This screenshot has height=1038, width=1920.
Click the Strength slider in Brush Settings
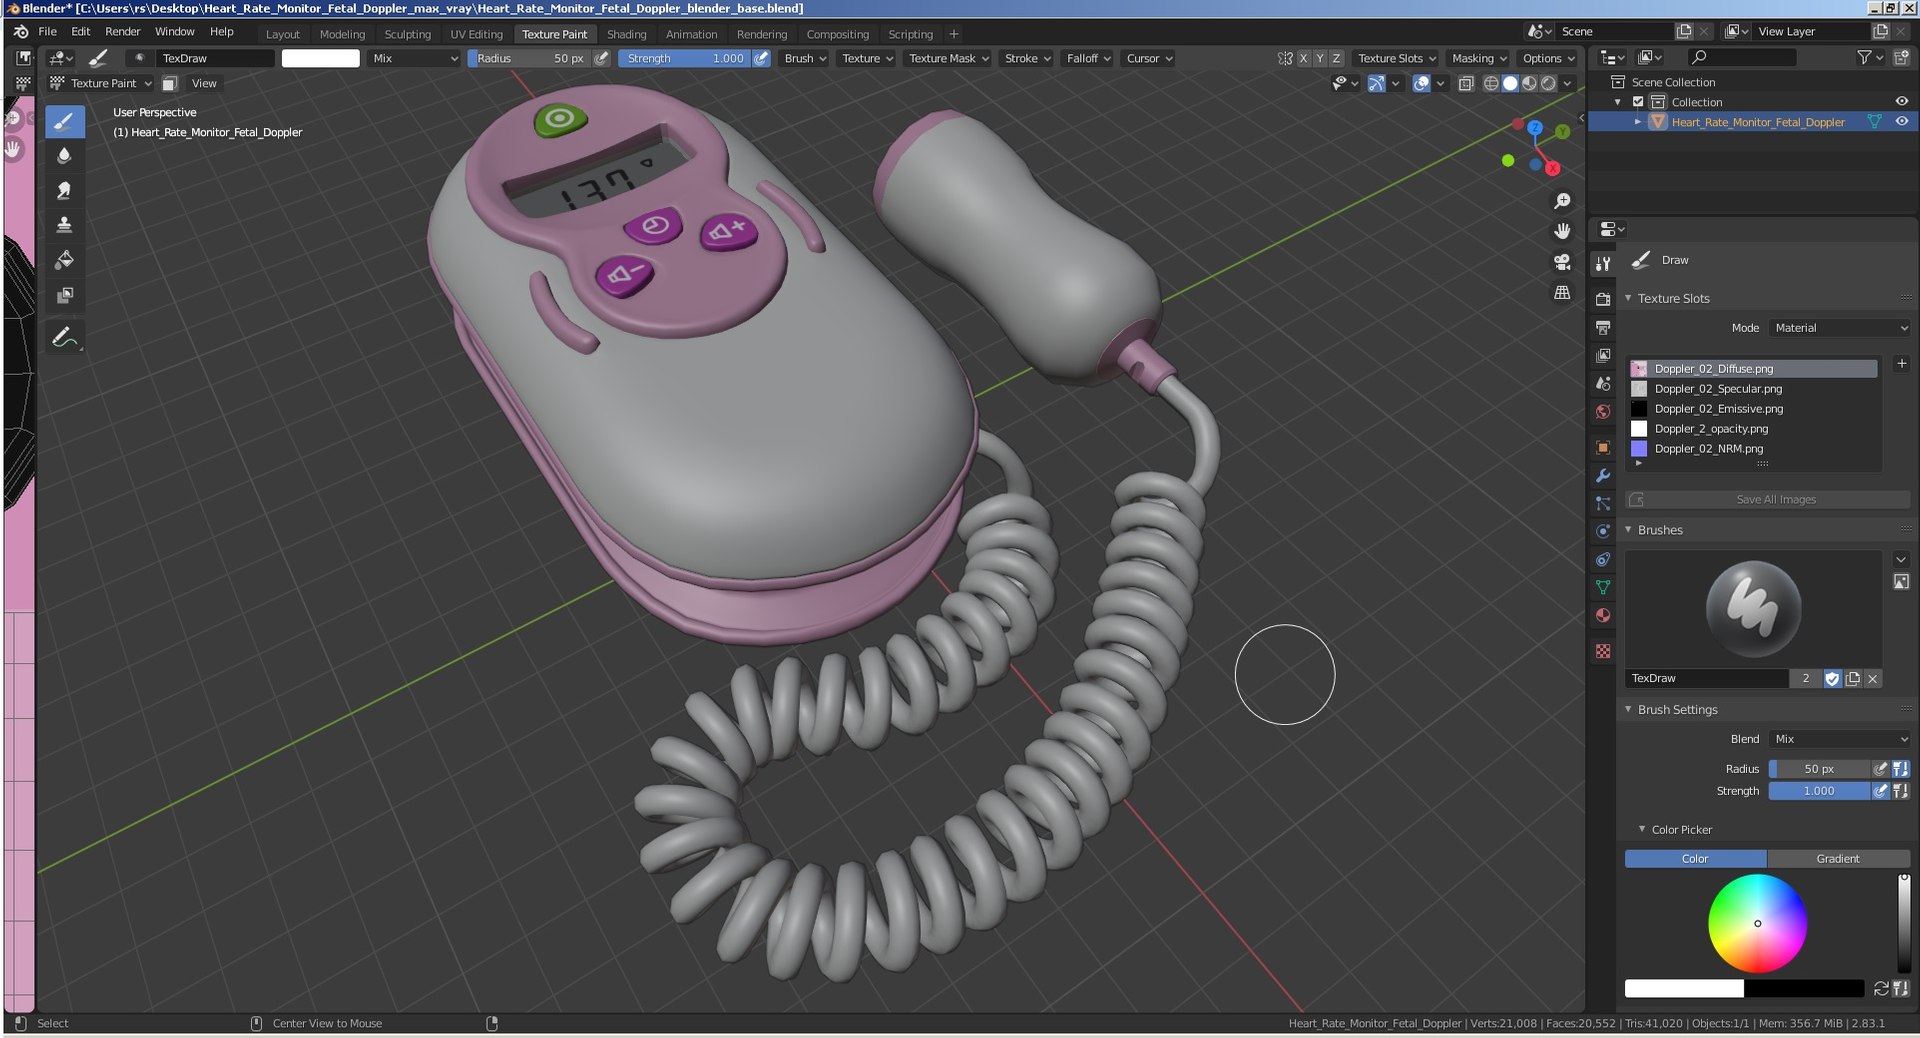[1819, 791]
